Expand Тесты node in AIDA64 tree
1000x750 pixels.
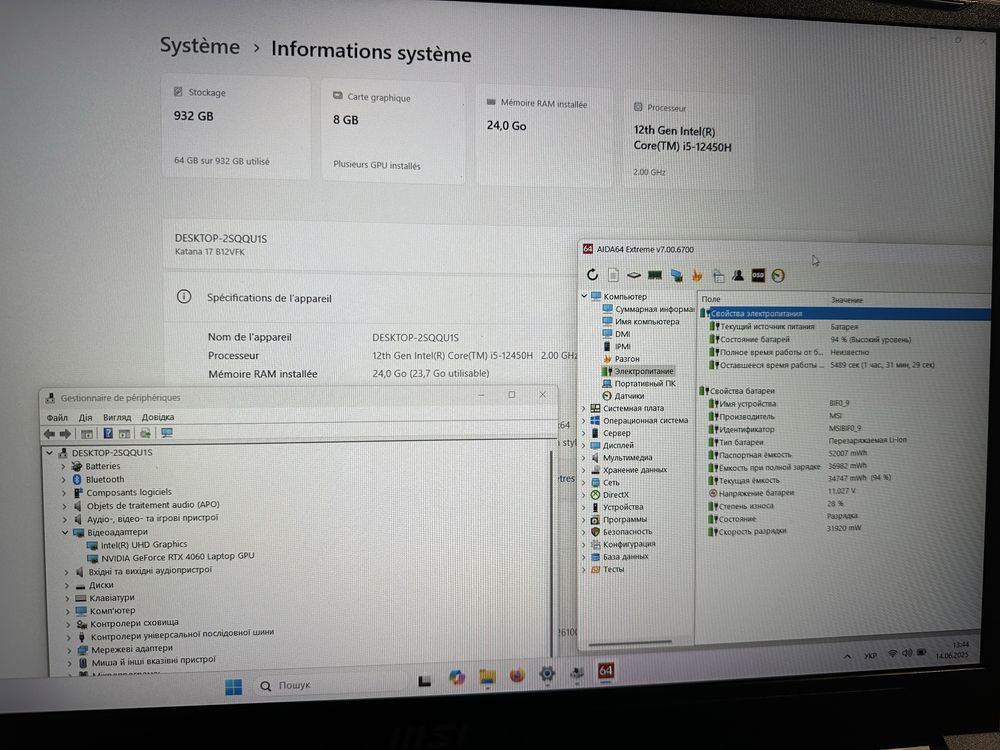584,570
